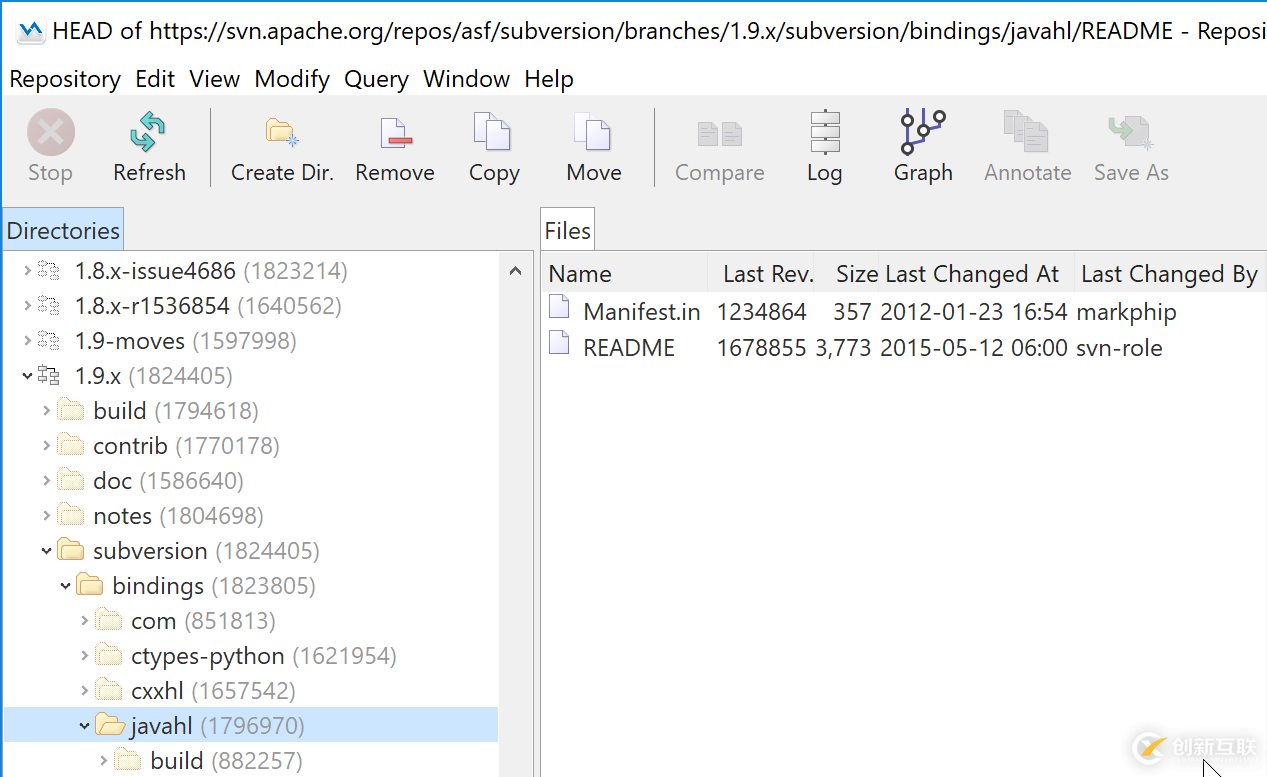
Task: Click the 1.9-moves branch icon
Action: (48, 341)
